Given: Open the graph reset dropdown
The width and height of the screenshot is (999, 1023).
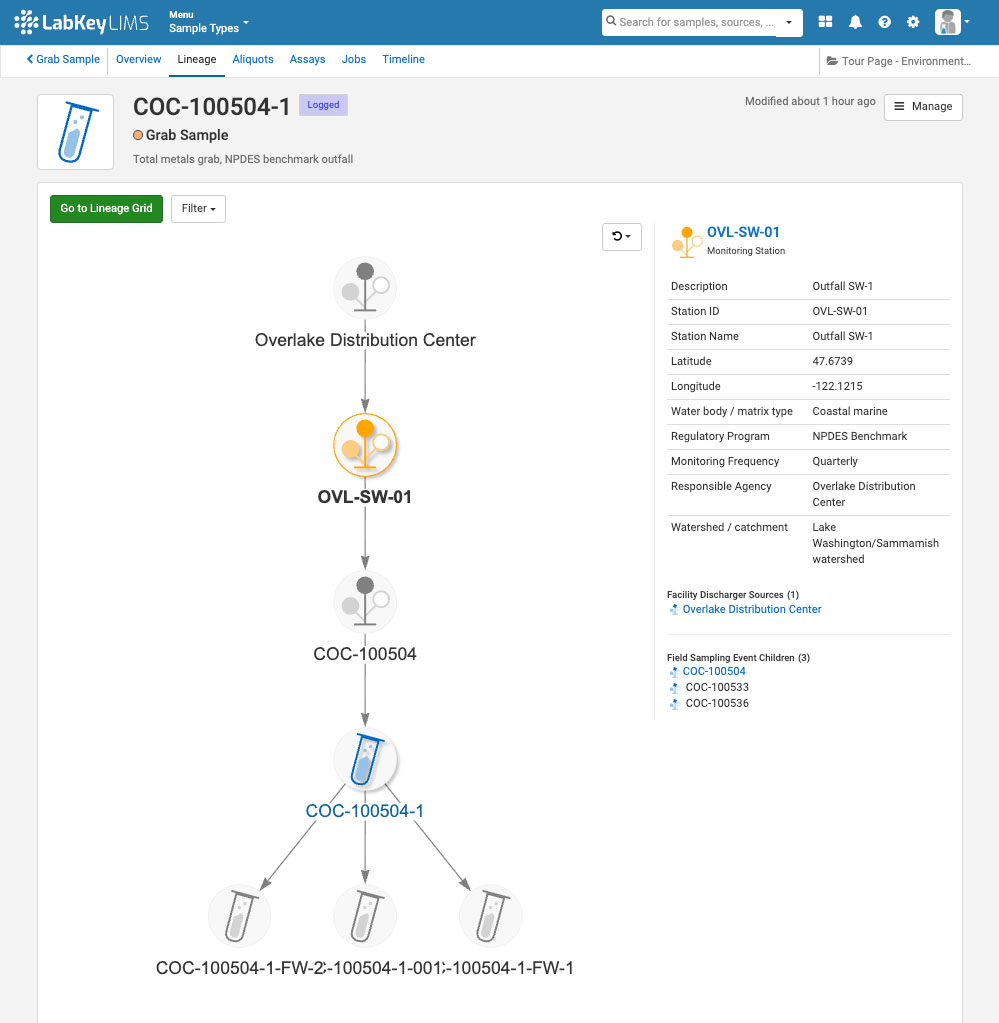Looking at the screenshot, I should coord(621,237).
